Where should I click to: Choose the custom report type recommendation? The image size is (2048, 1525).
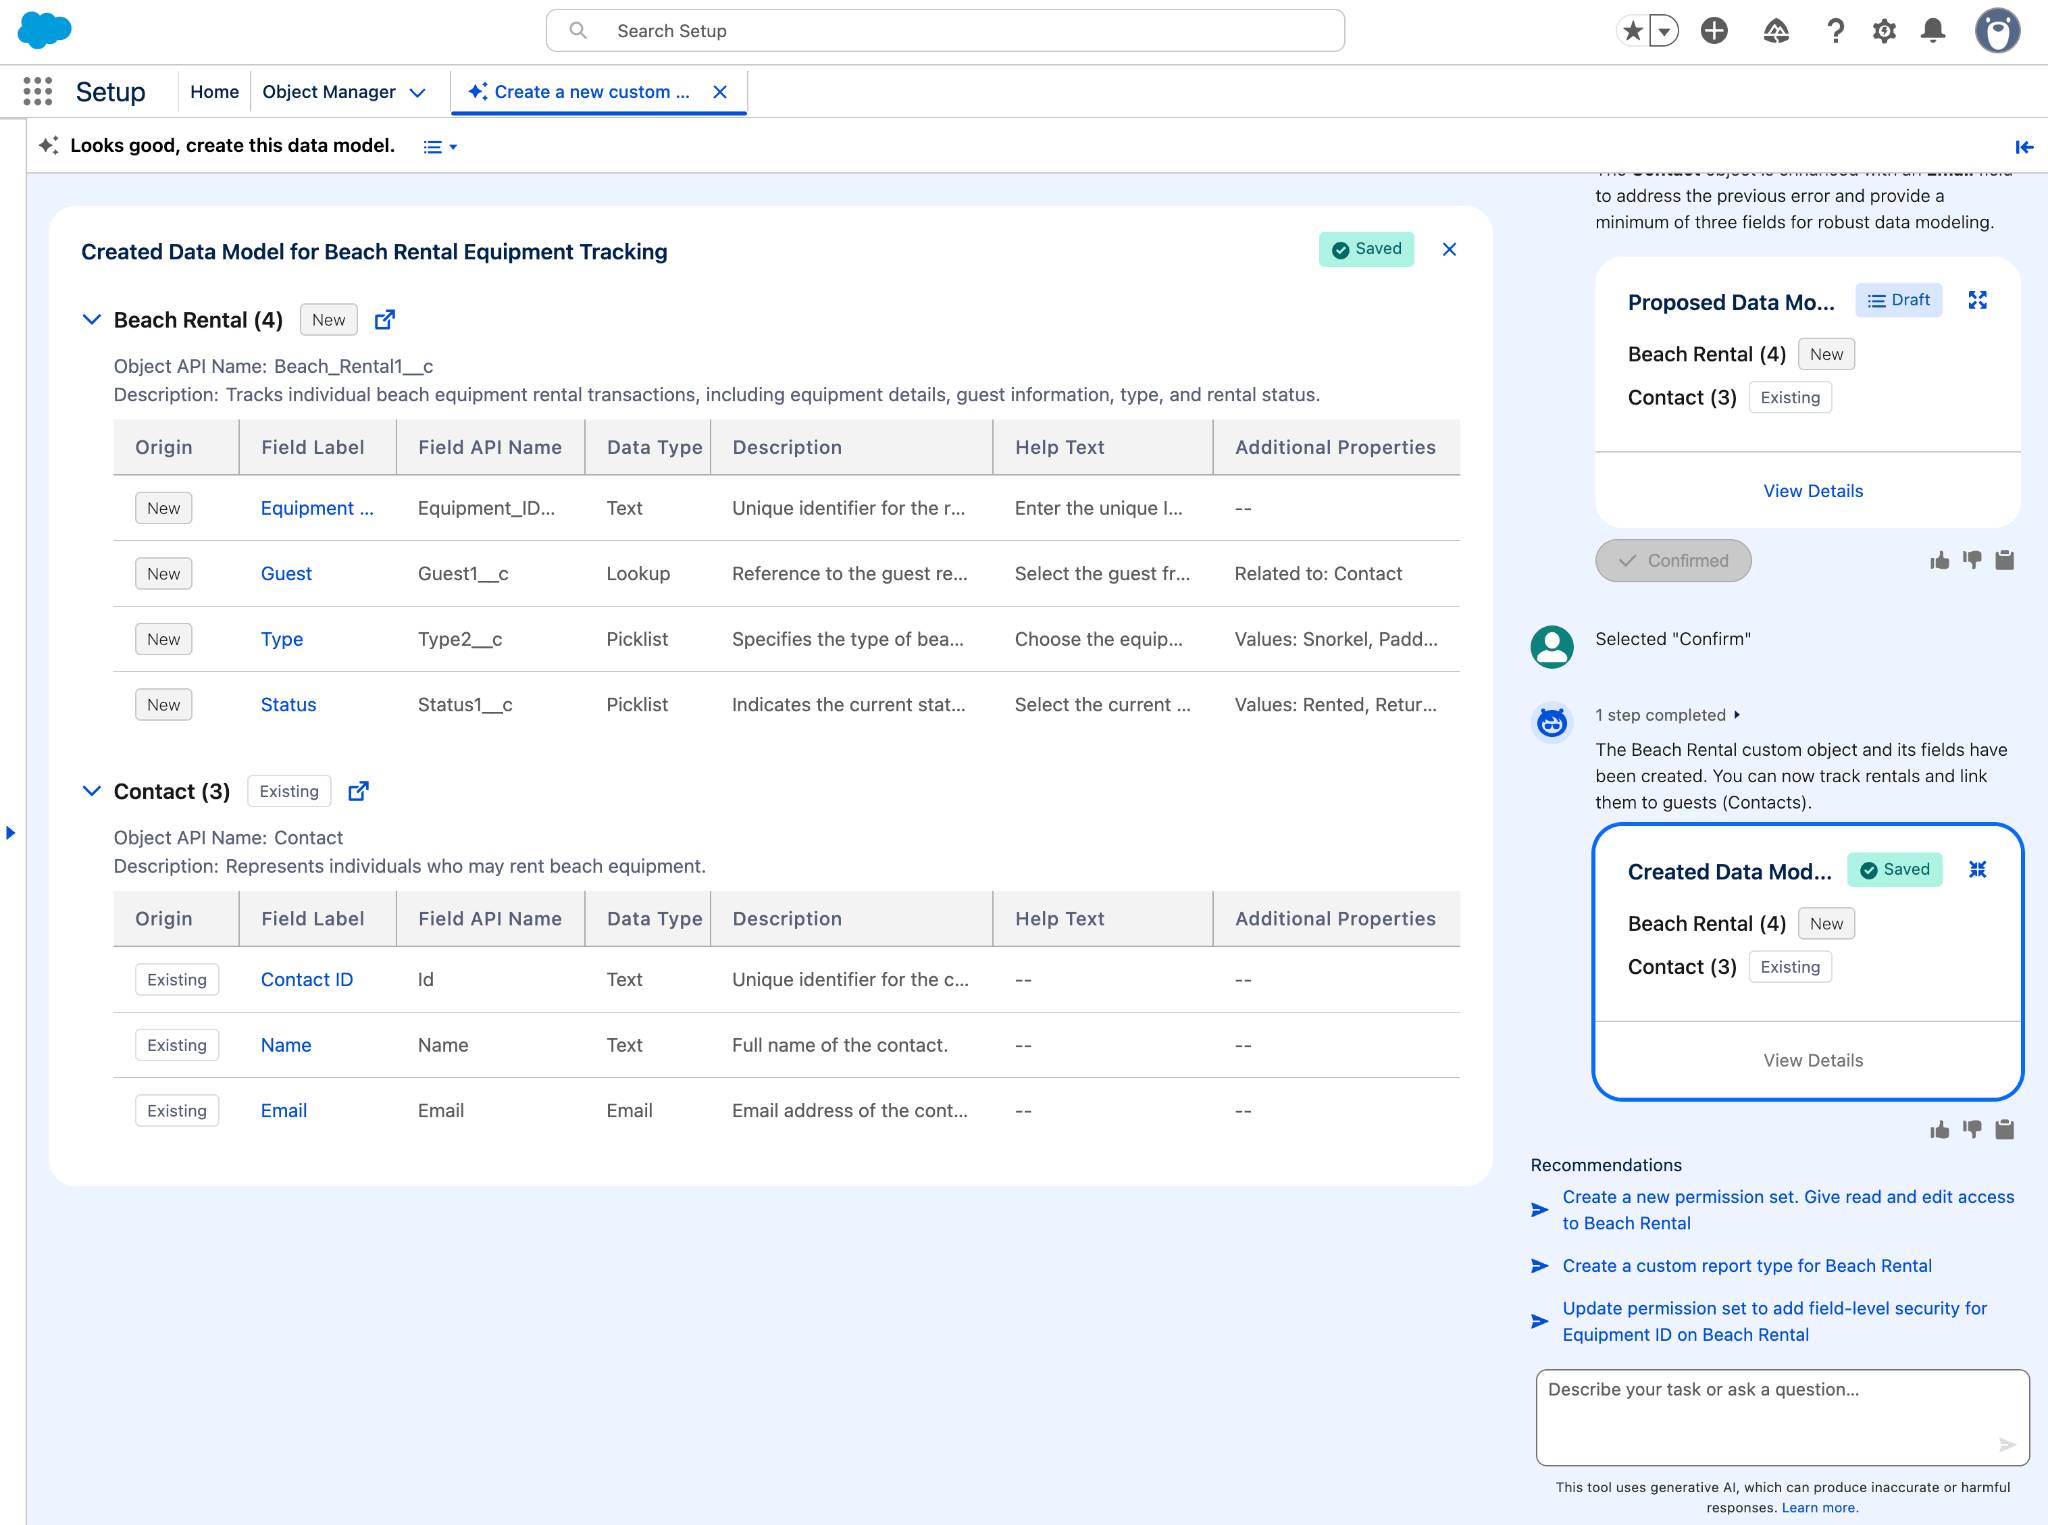[x=1747, y=1266]
